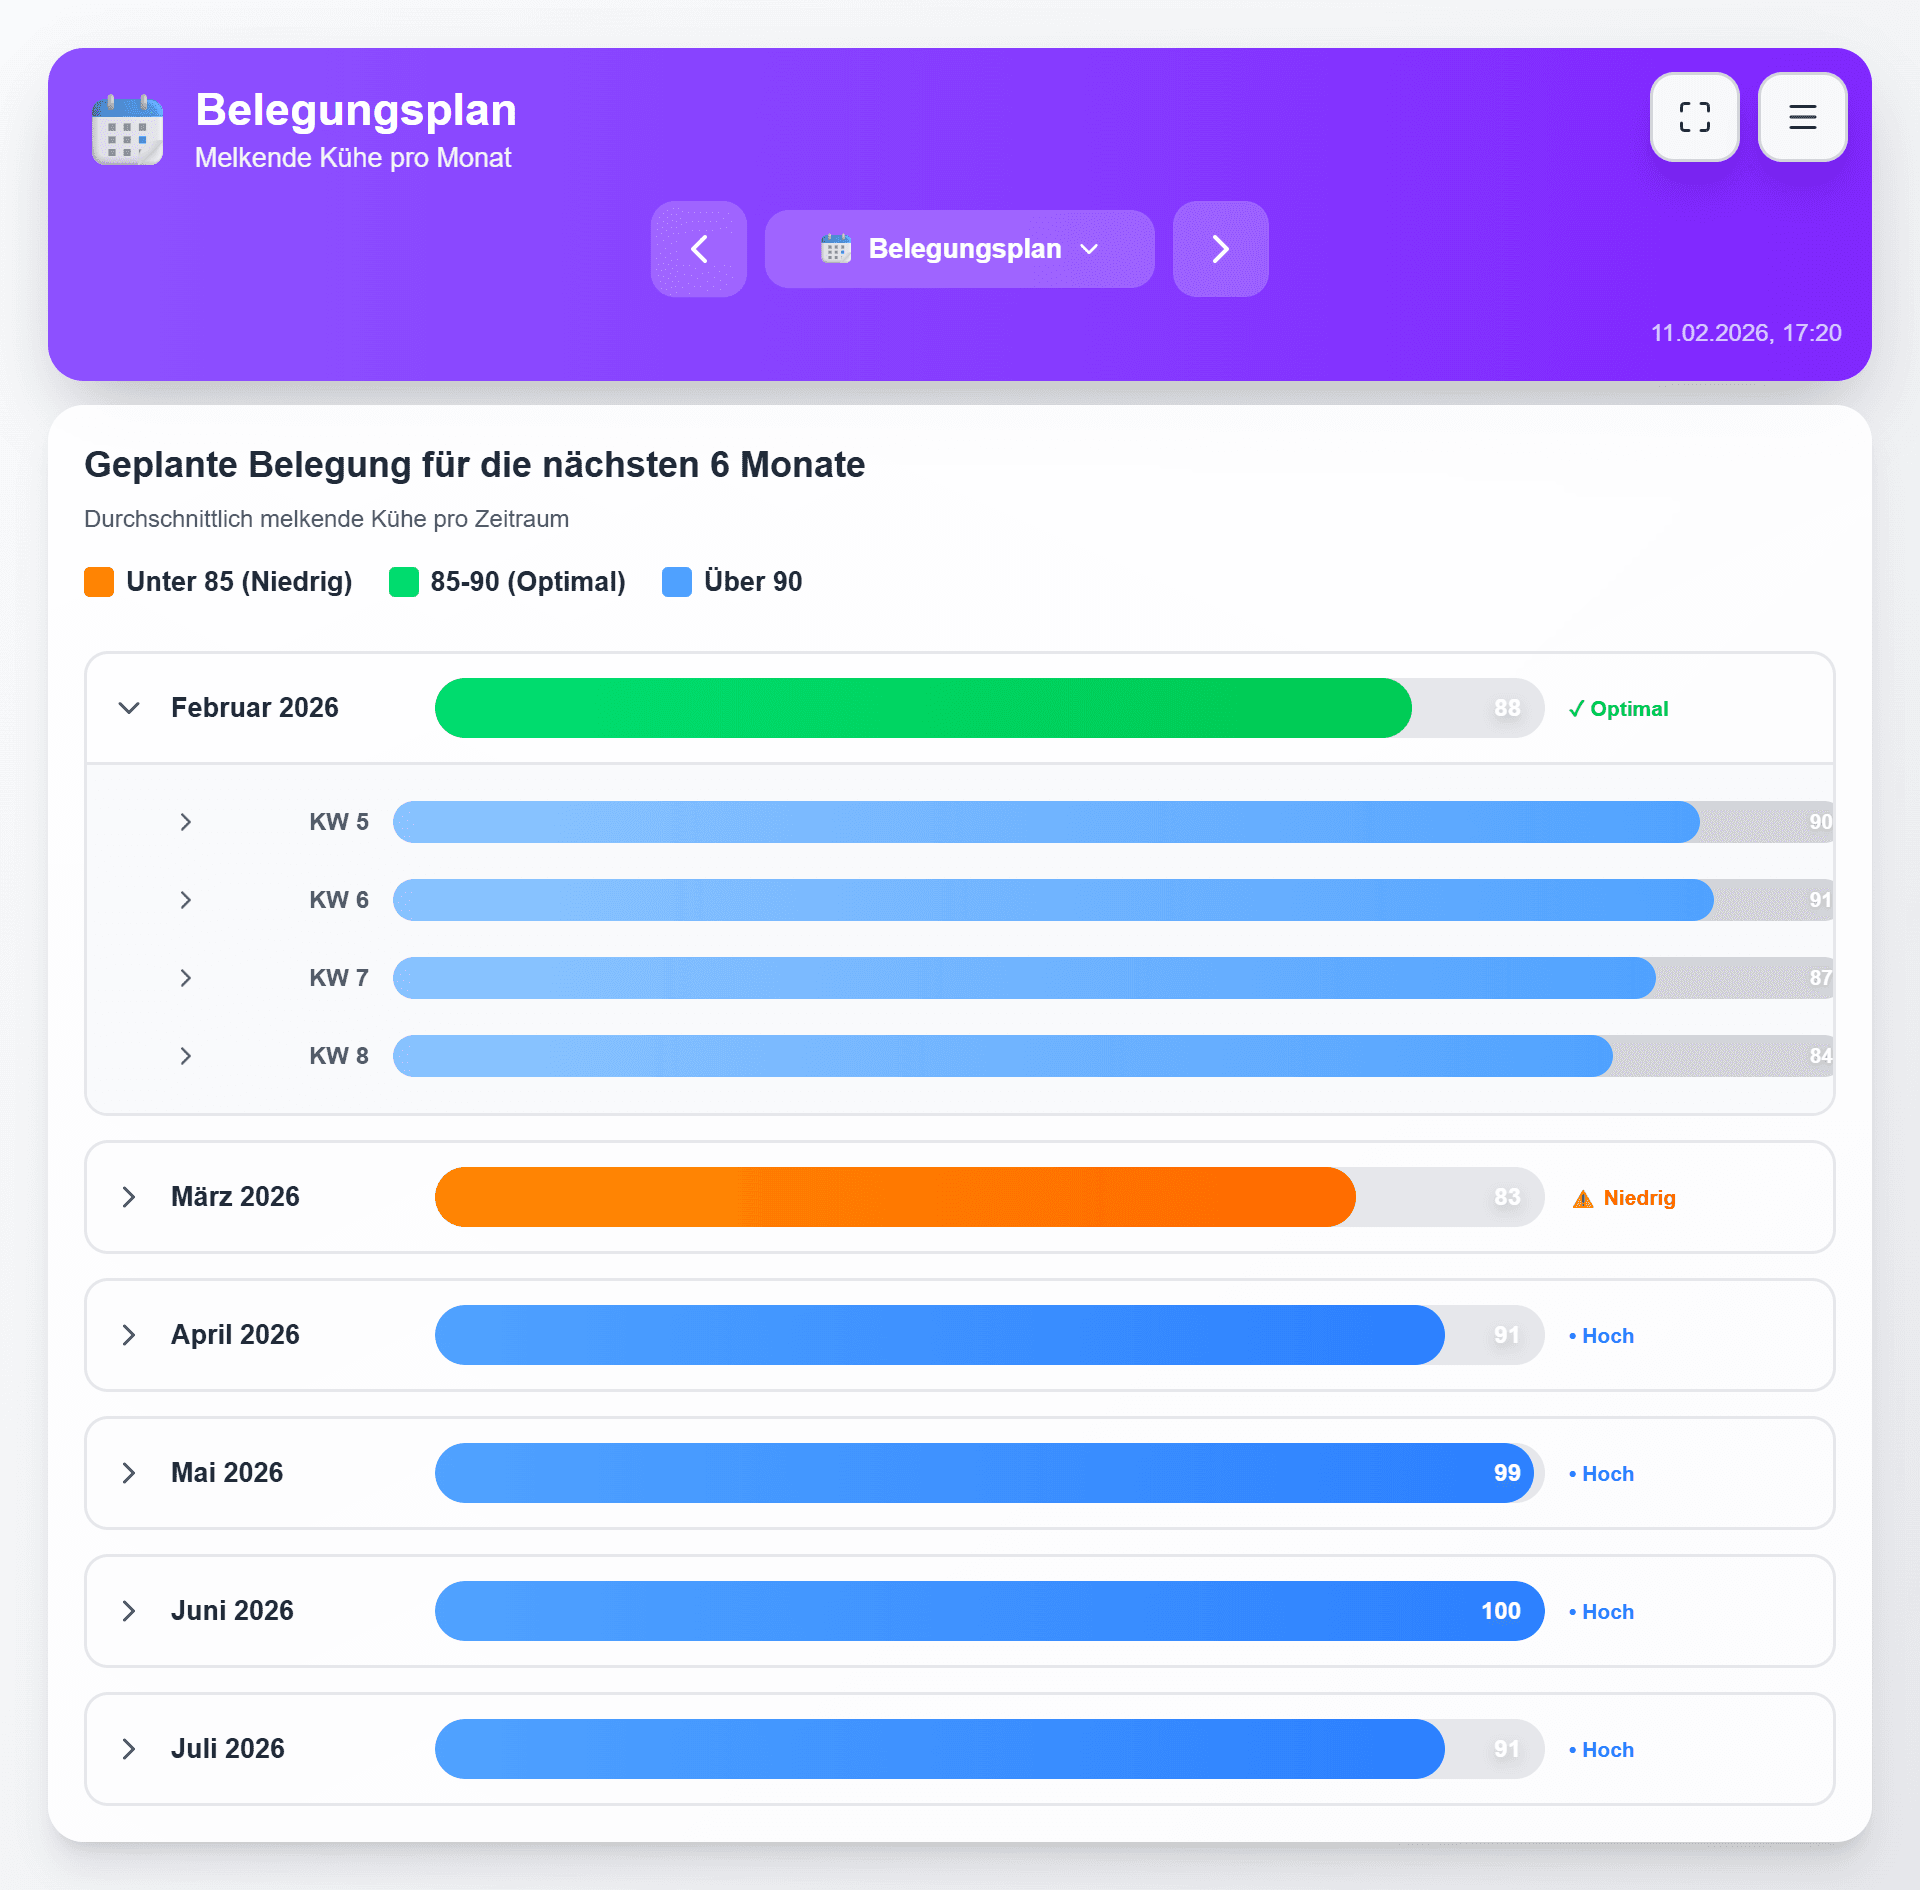Open the hamburger menu icon
Viewport: 1920px width, 1890px height.
click(1802, 116)
